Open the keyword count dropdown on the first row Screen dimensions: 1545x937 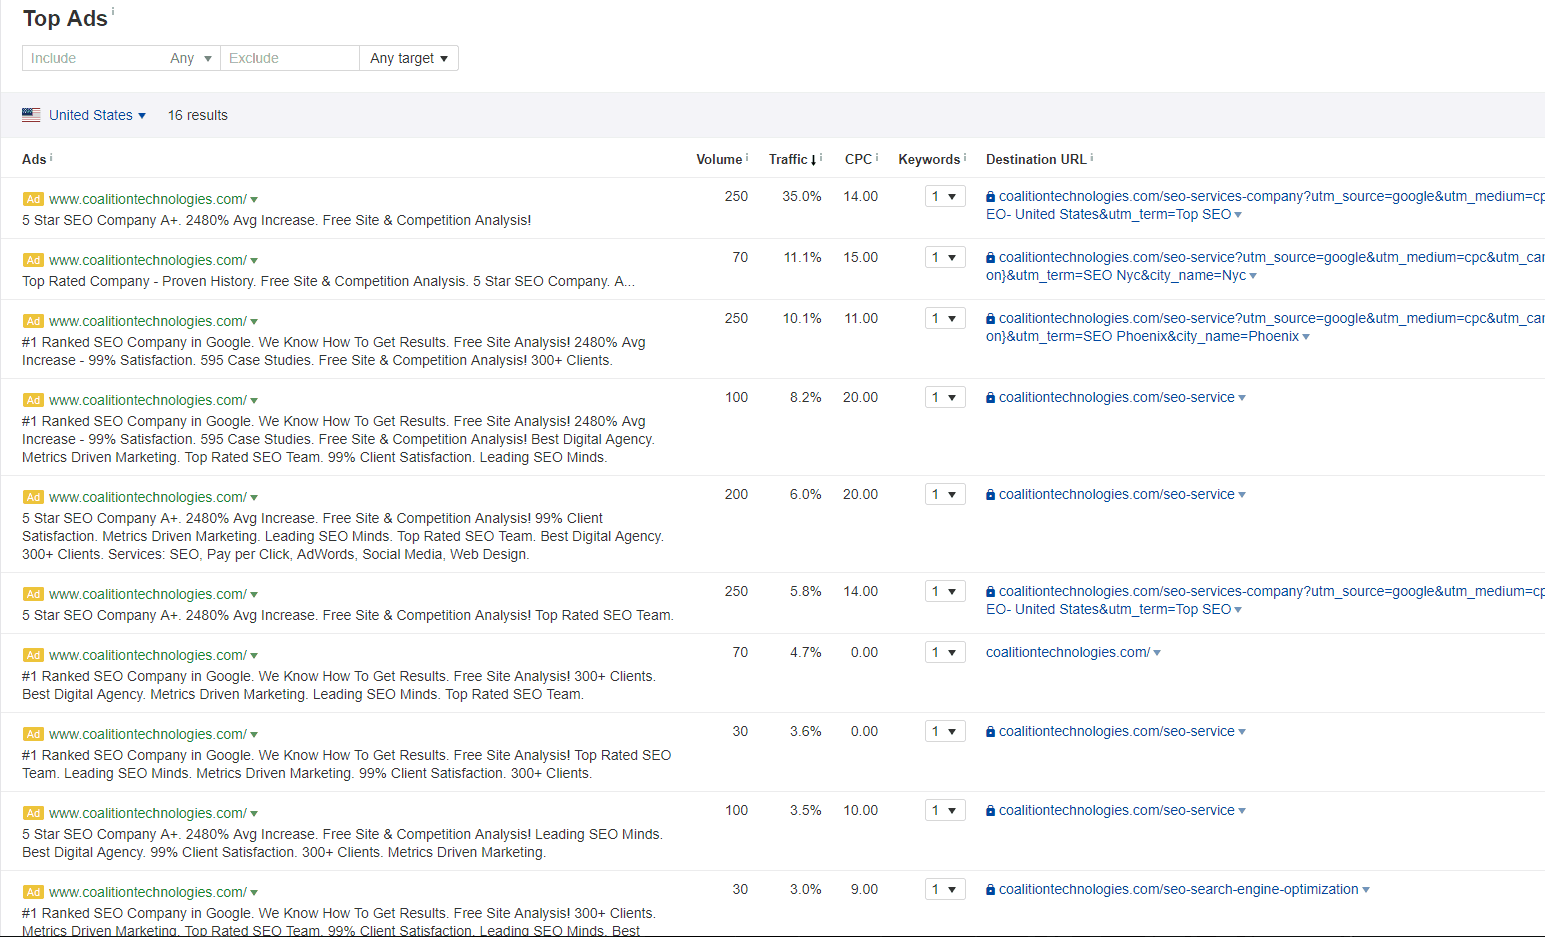[x=944, y=196]
